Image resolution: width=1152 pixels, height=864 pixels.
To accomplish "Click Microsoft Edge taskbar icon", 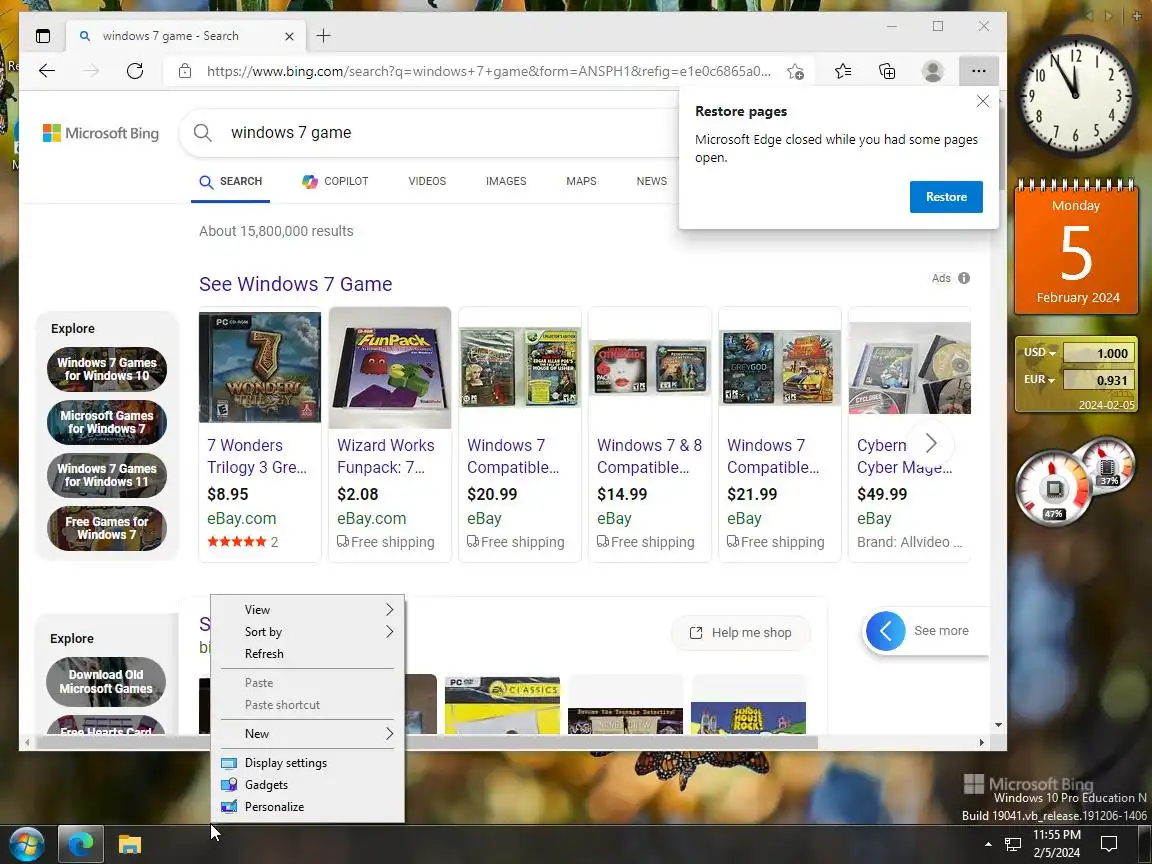I will [x=81, y=845].
